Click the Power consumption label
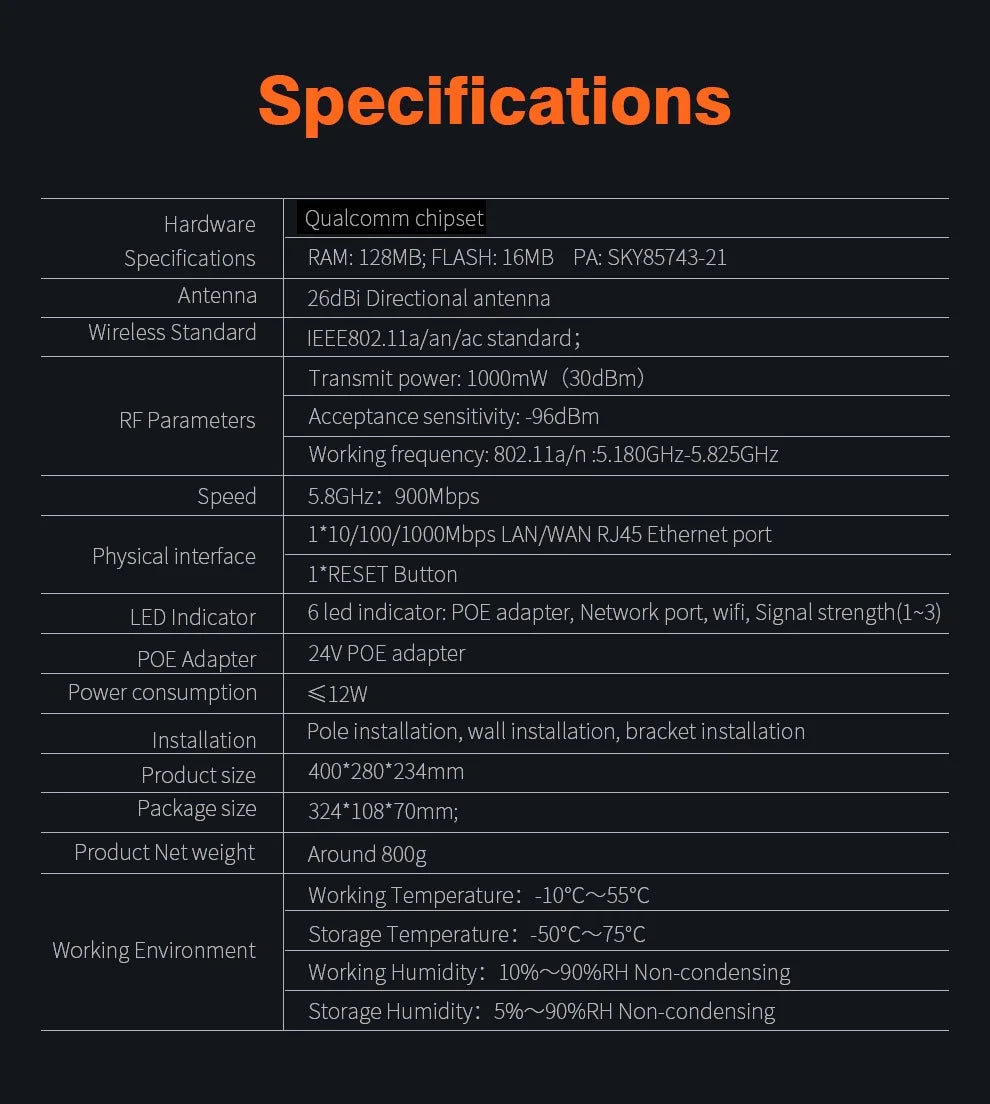Viewport: 990px width, 1104px height. [162, 692]
